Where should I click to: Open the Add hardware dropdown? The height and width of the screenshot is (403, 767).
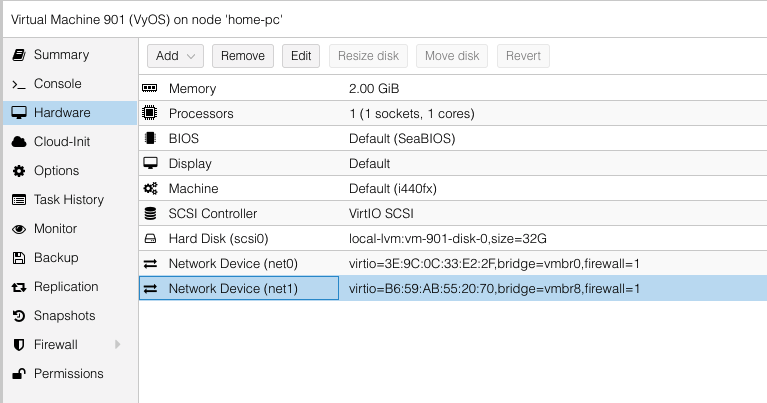[176, 56]
